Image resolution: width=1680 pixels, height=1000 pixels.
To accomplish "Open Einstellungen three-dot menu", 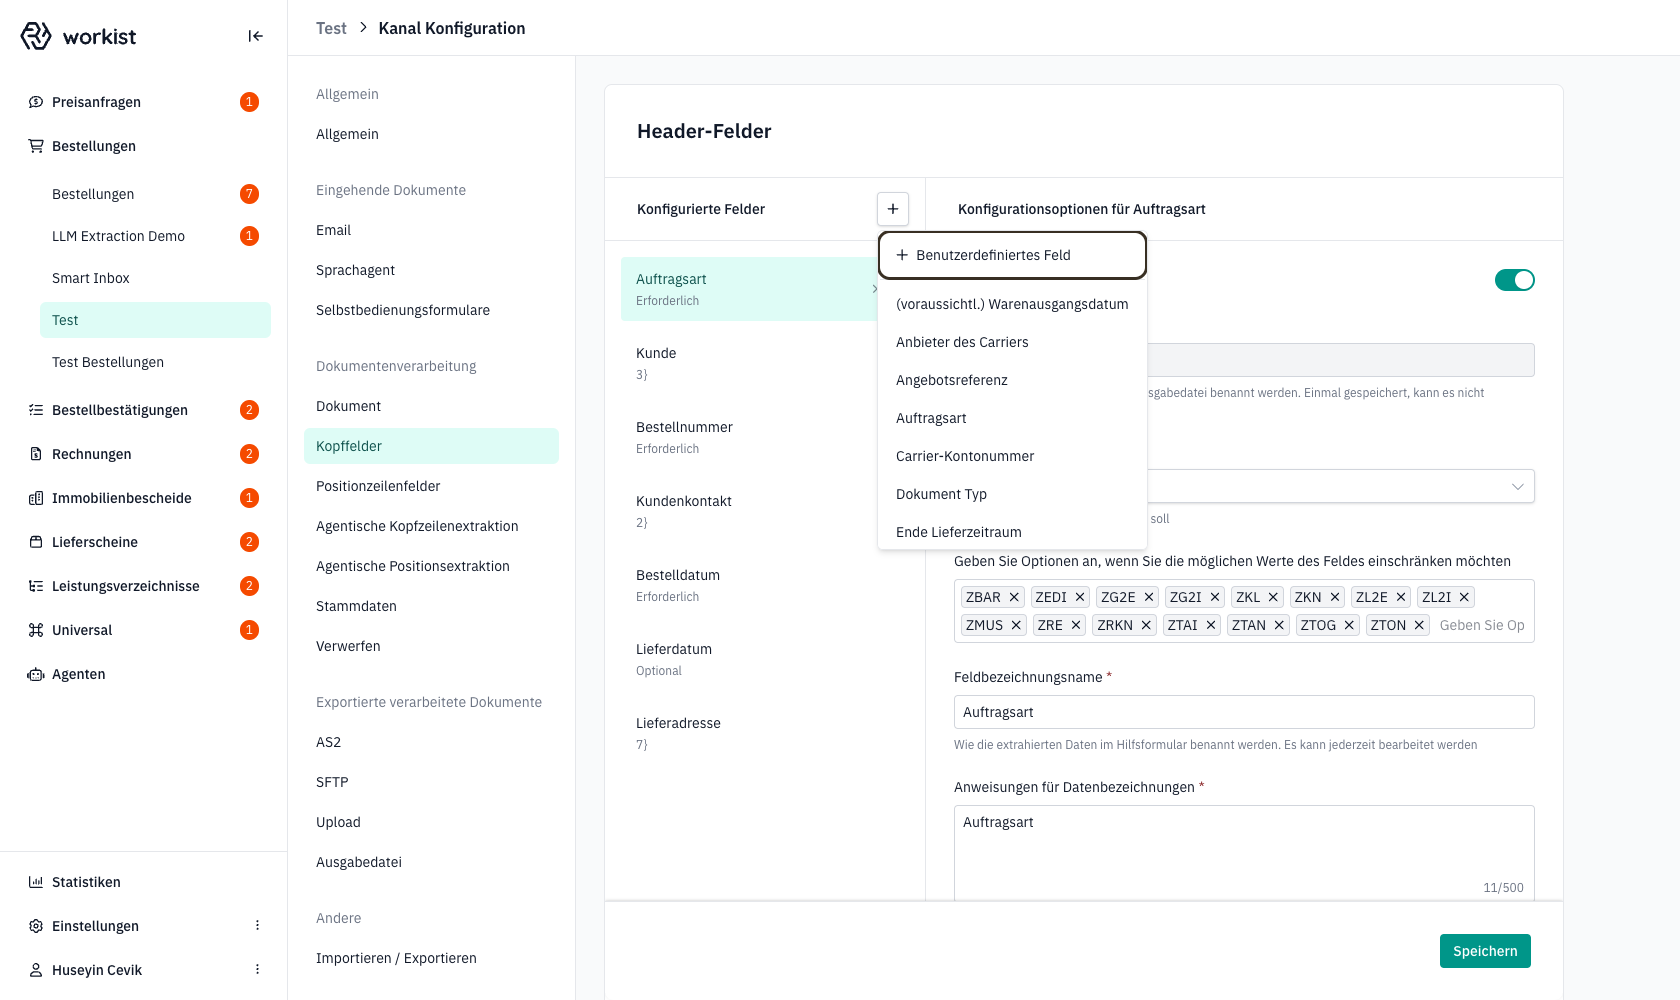I will (x=257, y=926).
